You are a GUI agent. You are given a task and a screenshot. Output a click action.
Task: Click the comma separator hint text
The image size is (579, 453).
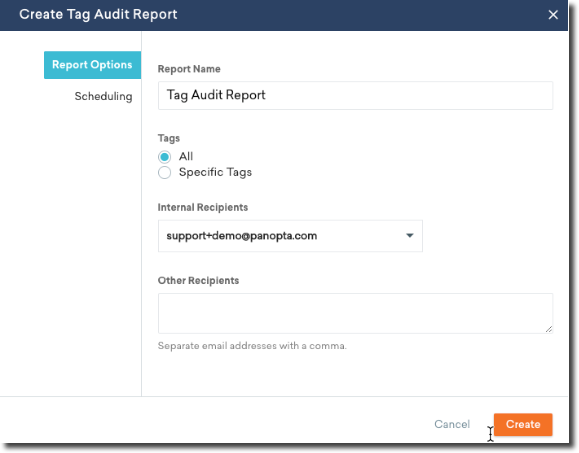[252, 346]
